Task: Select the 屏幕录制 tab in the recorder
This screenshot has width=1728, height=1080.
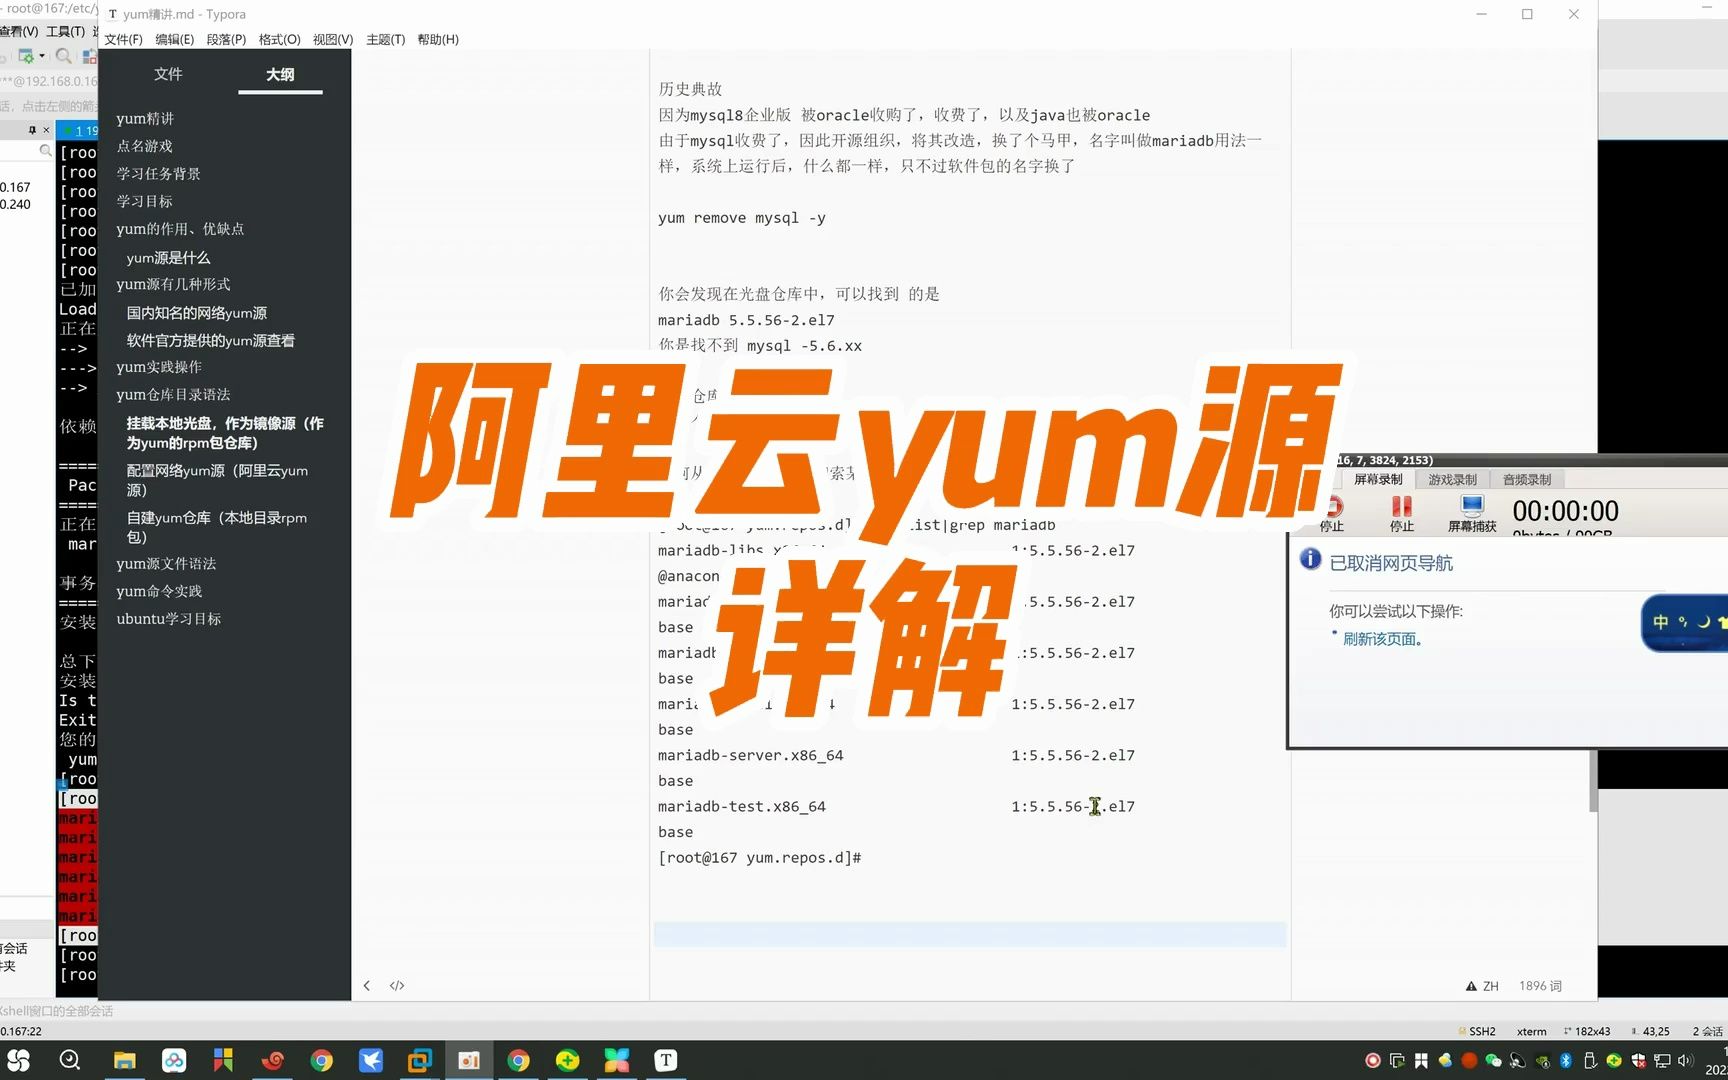Action: pyautogui.click(x=1378, y=480)
